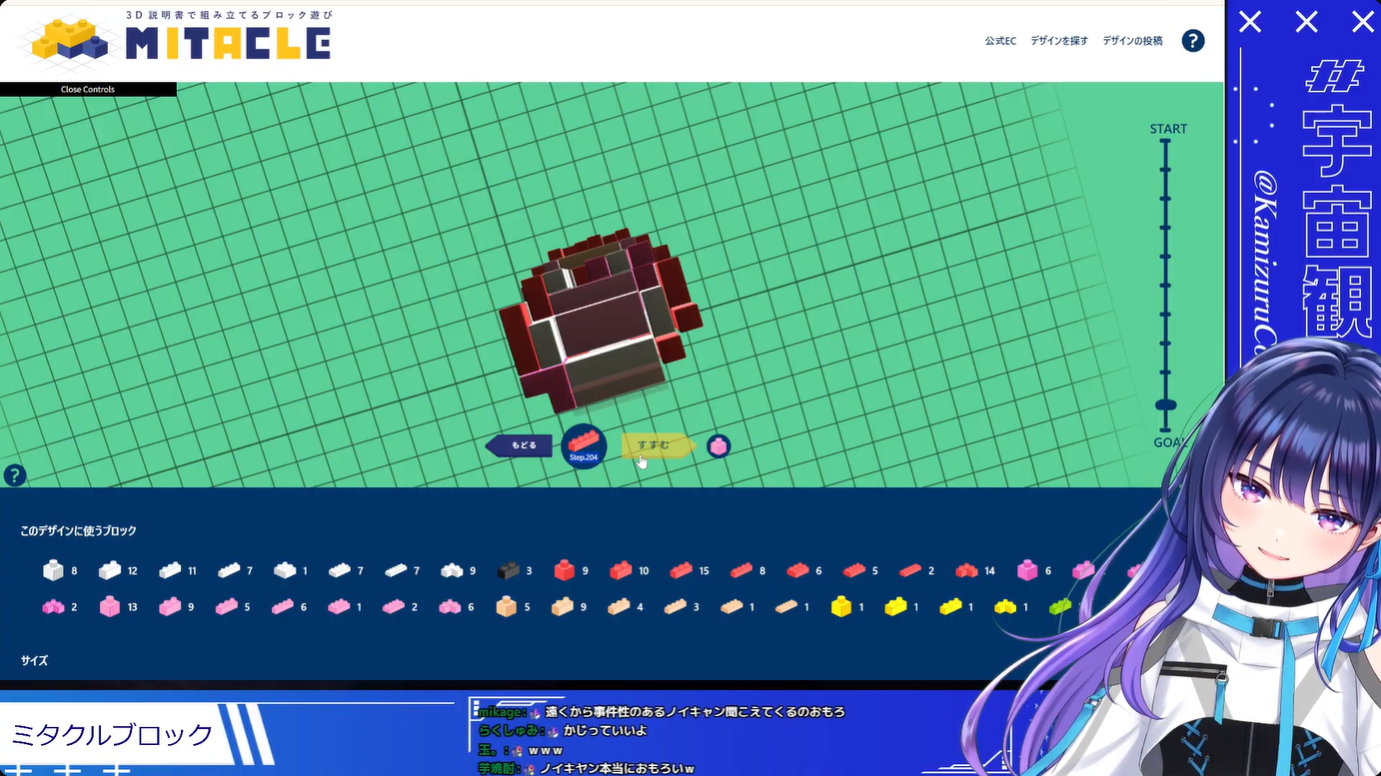Open the 公式EC link
1381x776 pixels.
(1000, 41)
